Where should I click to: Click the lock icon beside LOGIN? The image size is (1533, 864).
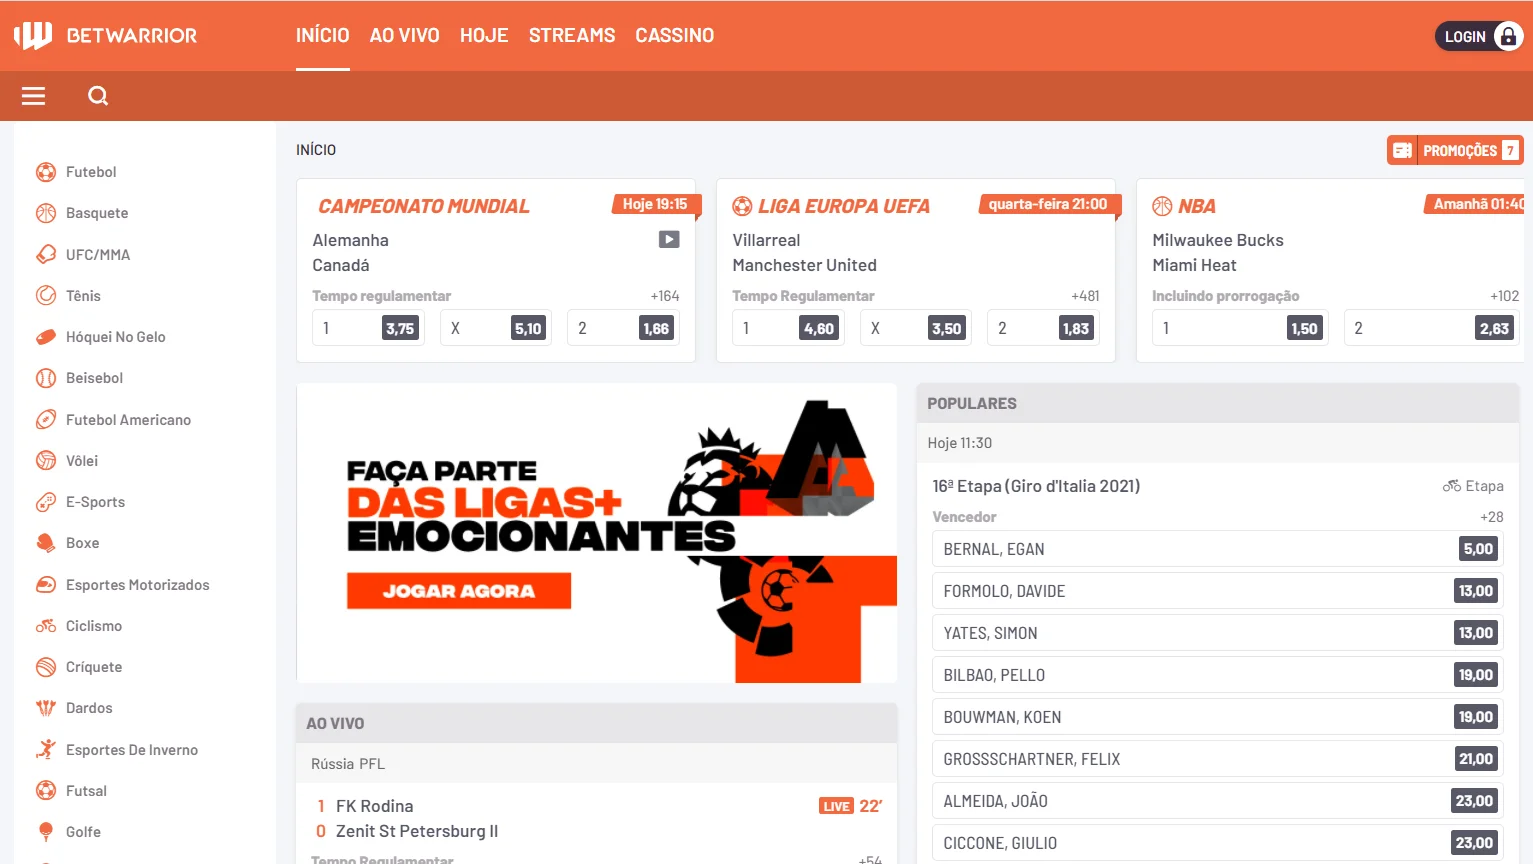[x=1508, y=36]
